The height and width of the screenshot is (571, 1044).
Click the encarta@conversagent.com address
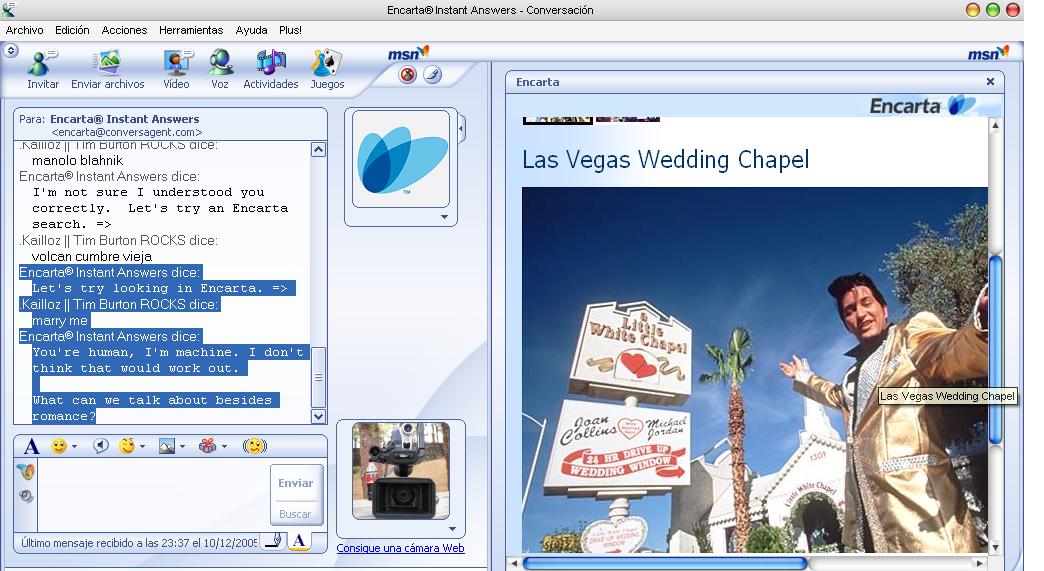[127, 132]
